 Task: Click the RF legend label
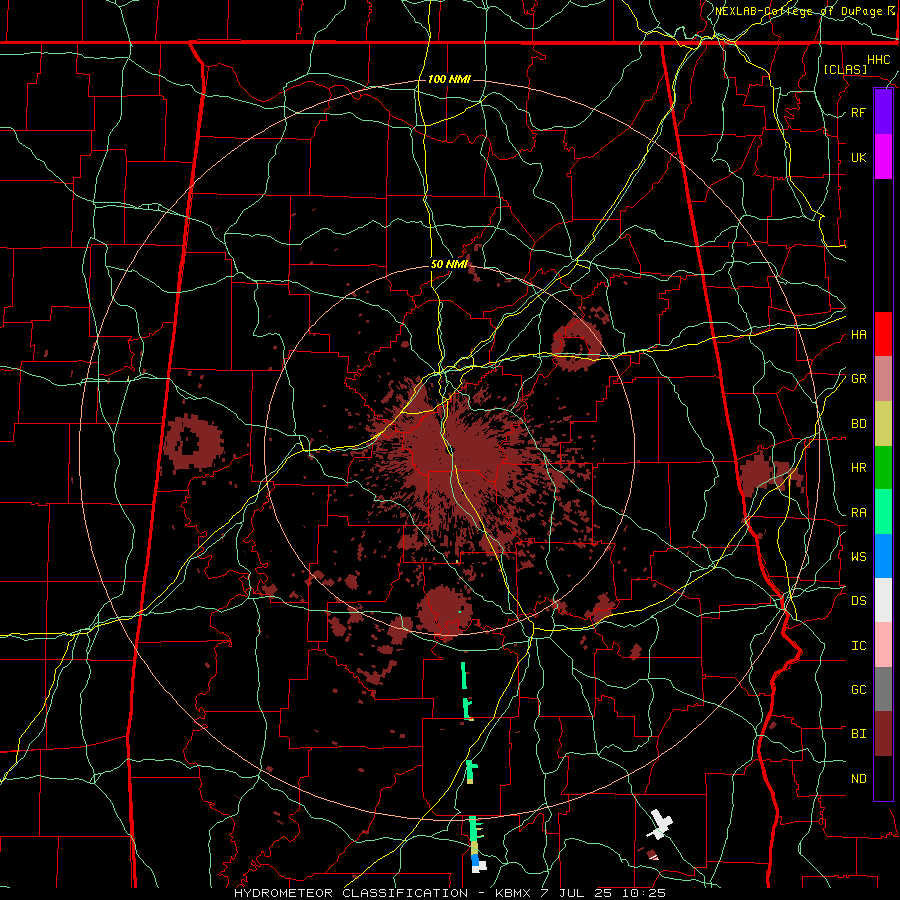pyautogui.click(x=858, y=112)
